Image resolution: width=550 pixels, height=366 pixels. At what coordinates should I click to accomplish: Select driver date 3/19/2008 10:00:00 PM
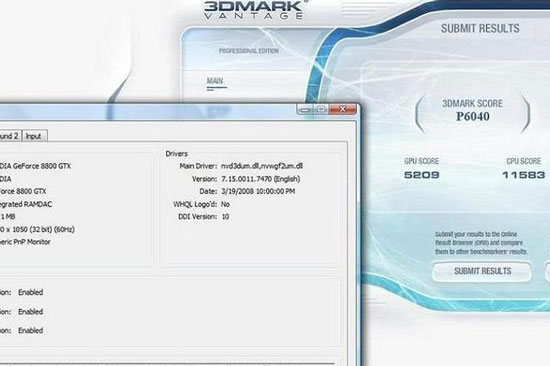(x=258, y=191)
